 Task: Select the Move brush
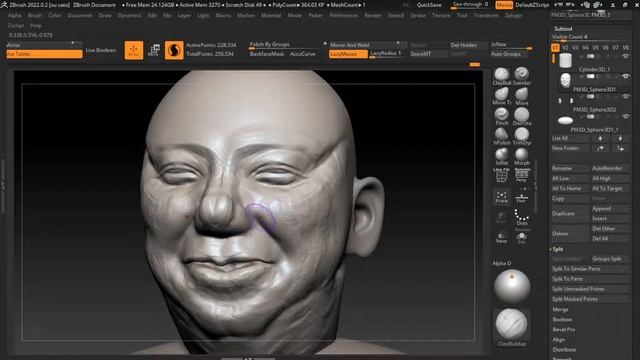(x=521, y=96)
